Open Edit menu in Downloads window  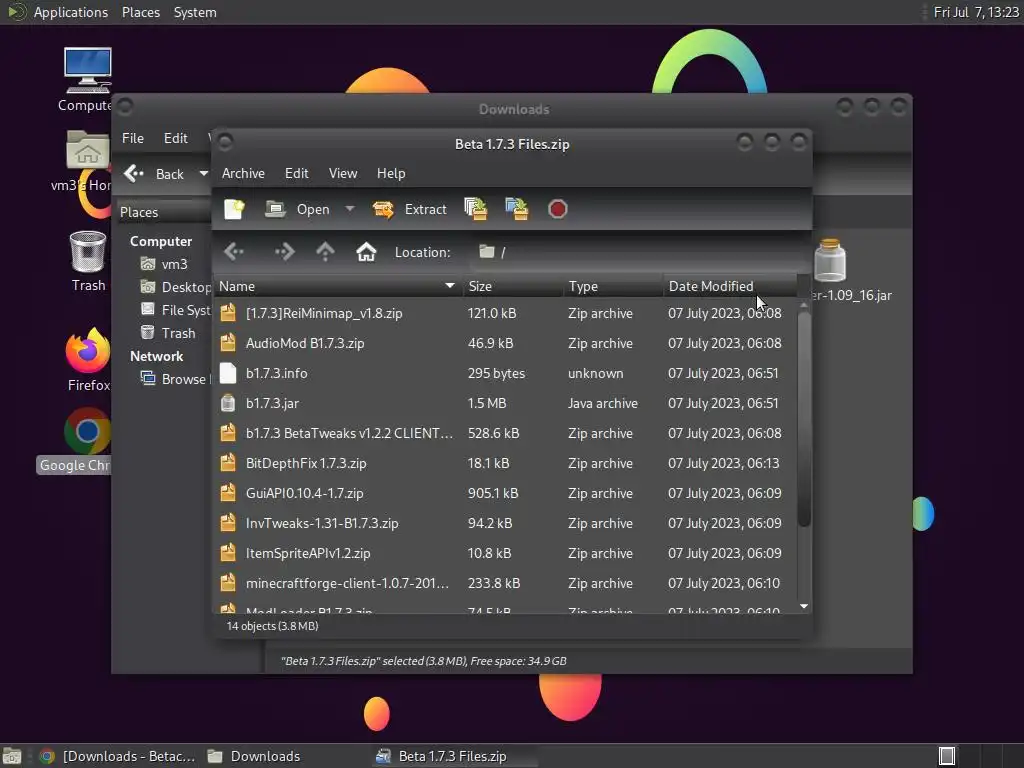click(175, 138)
